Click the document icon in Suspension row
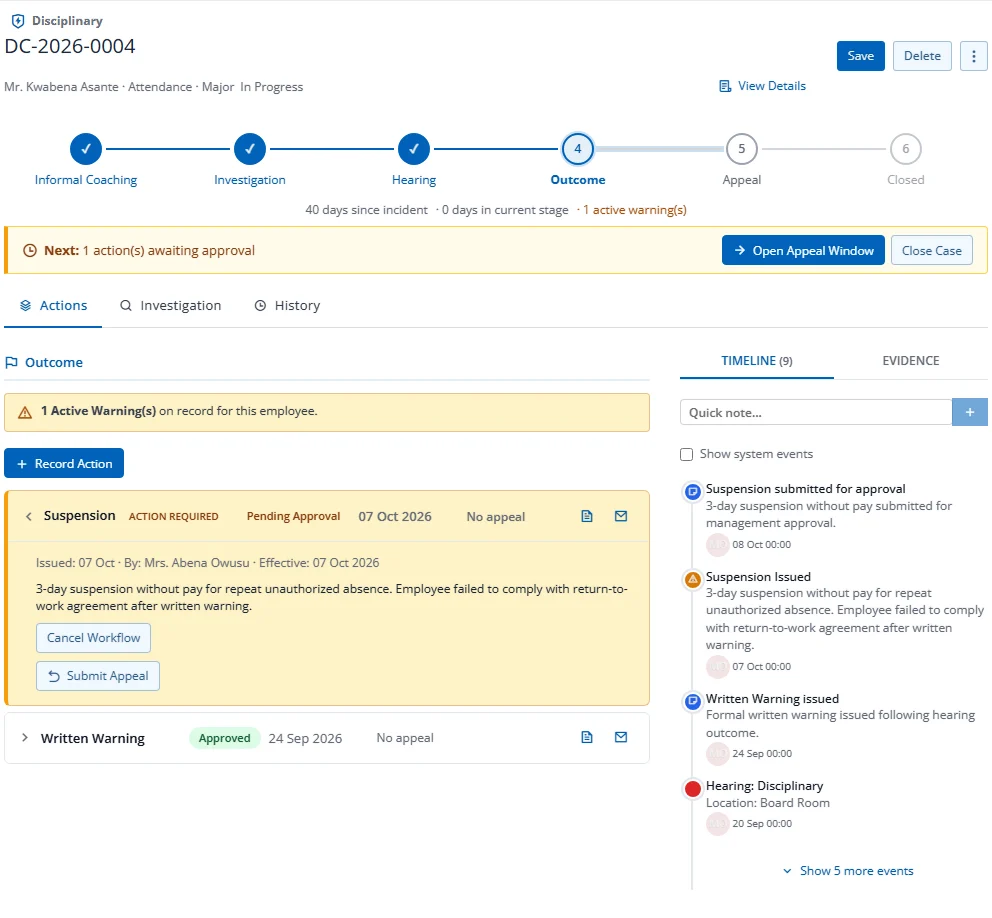Image resolution: width=992 pixels, height=918 pixels. tap(587, 516)
